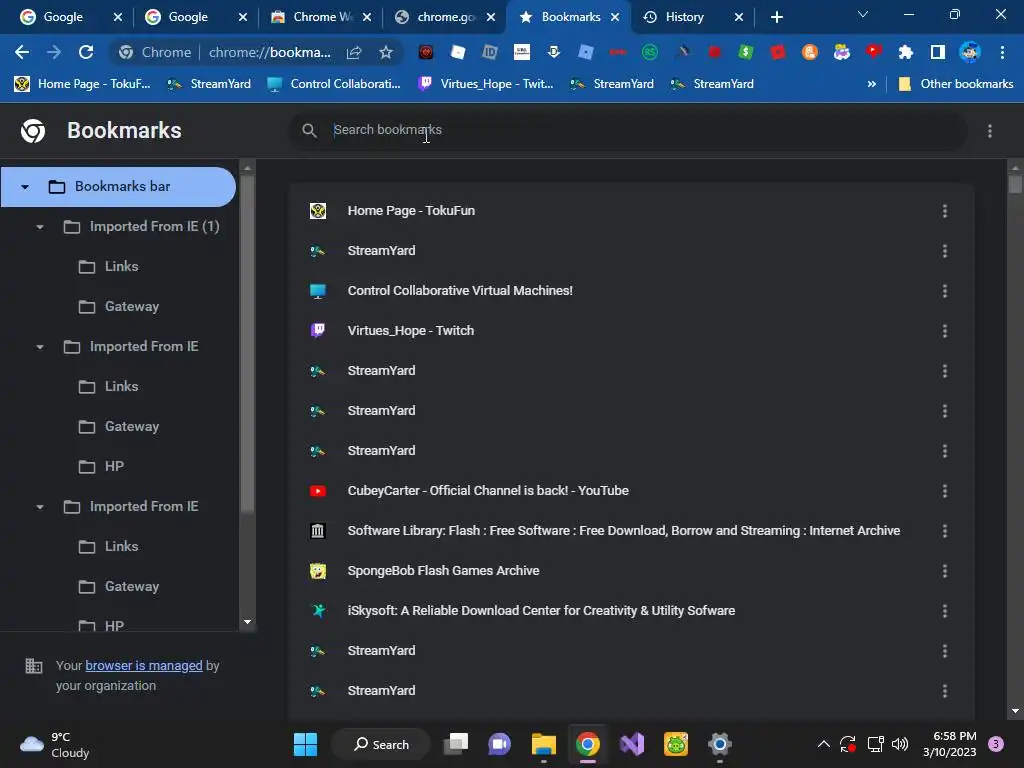Open Home Page - TokuFun on bookmarks bar
1024x768 pixels.
(82, 84)
